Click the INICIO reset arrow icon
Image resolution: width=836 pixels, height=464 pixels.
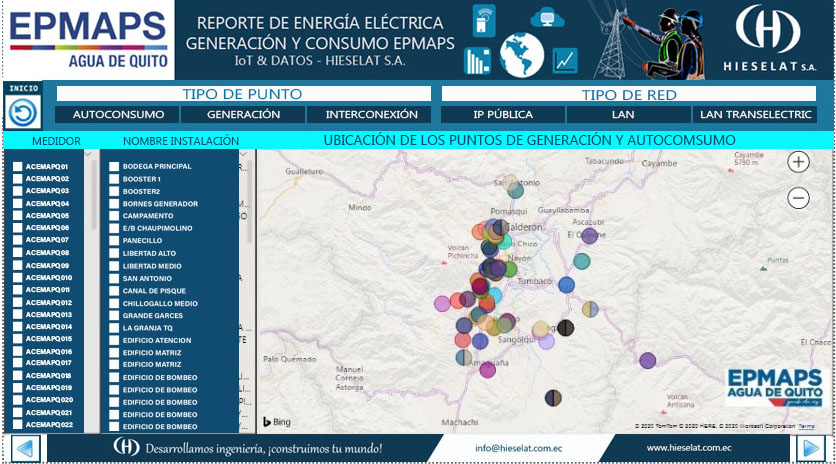tap(22, 111)
